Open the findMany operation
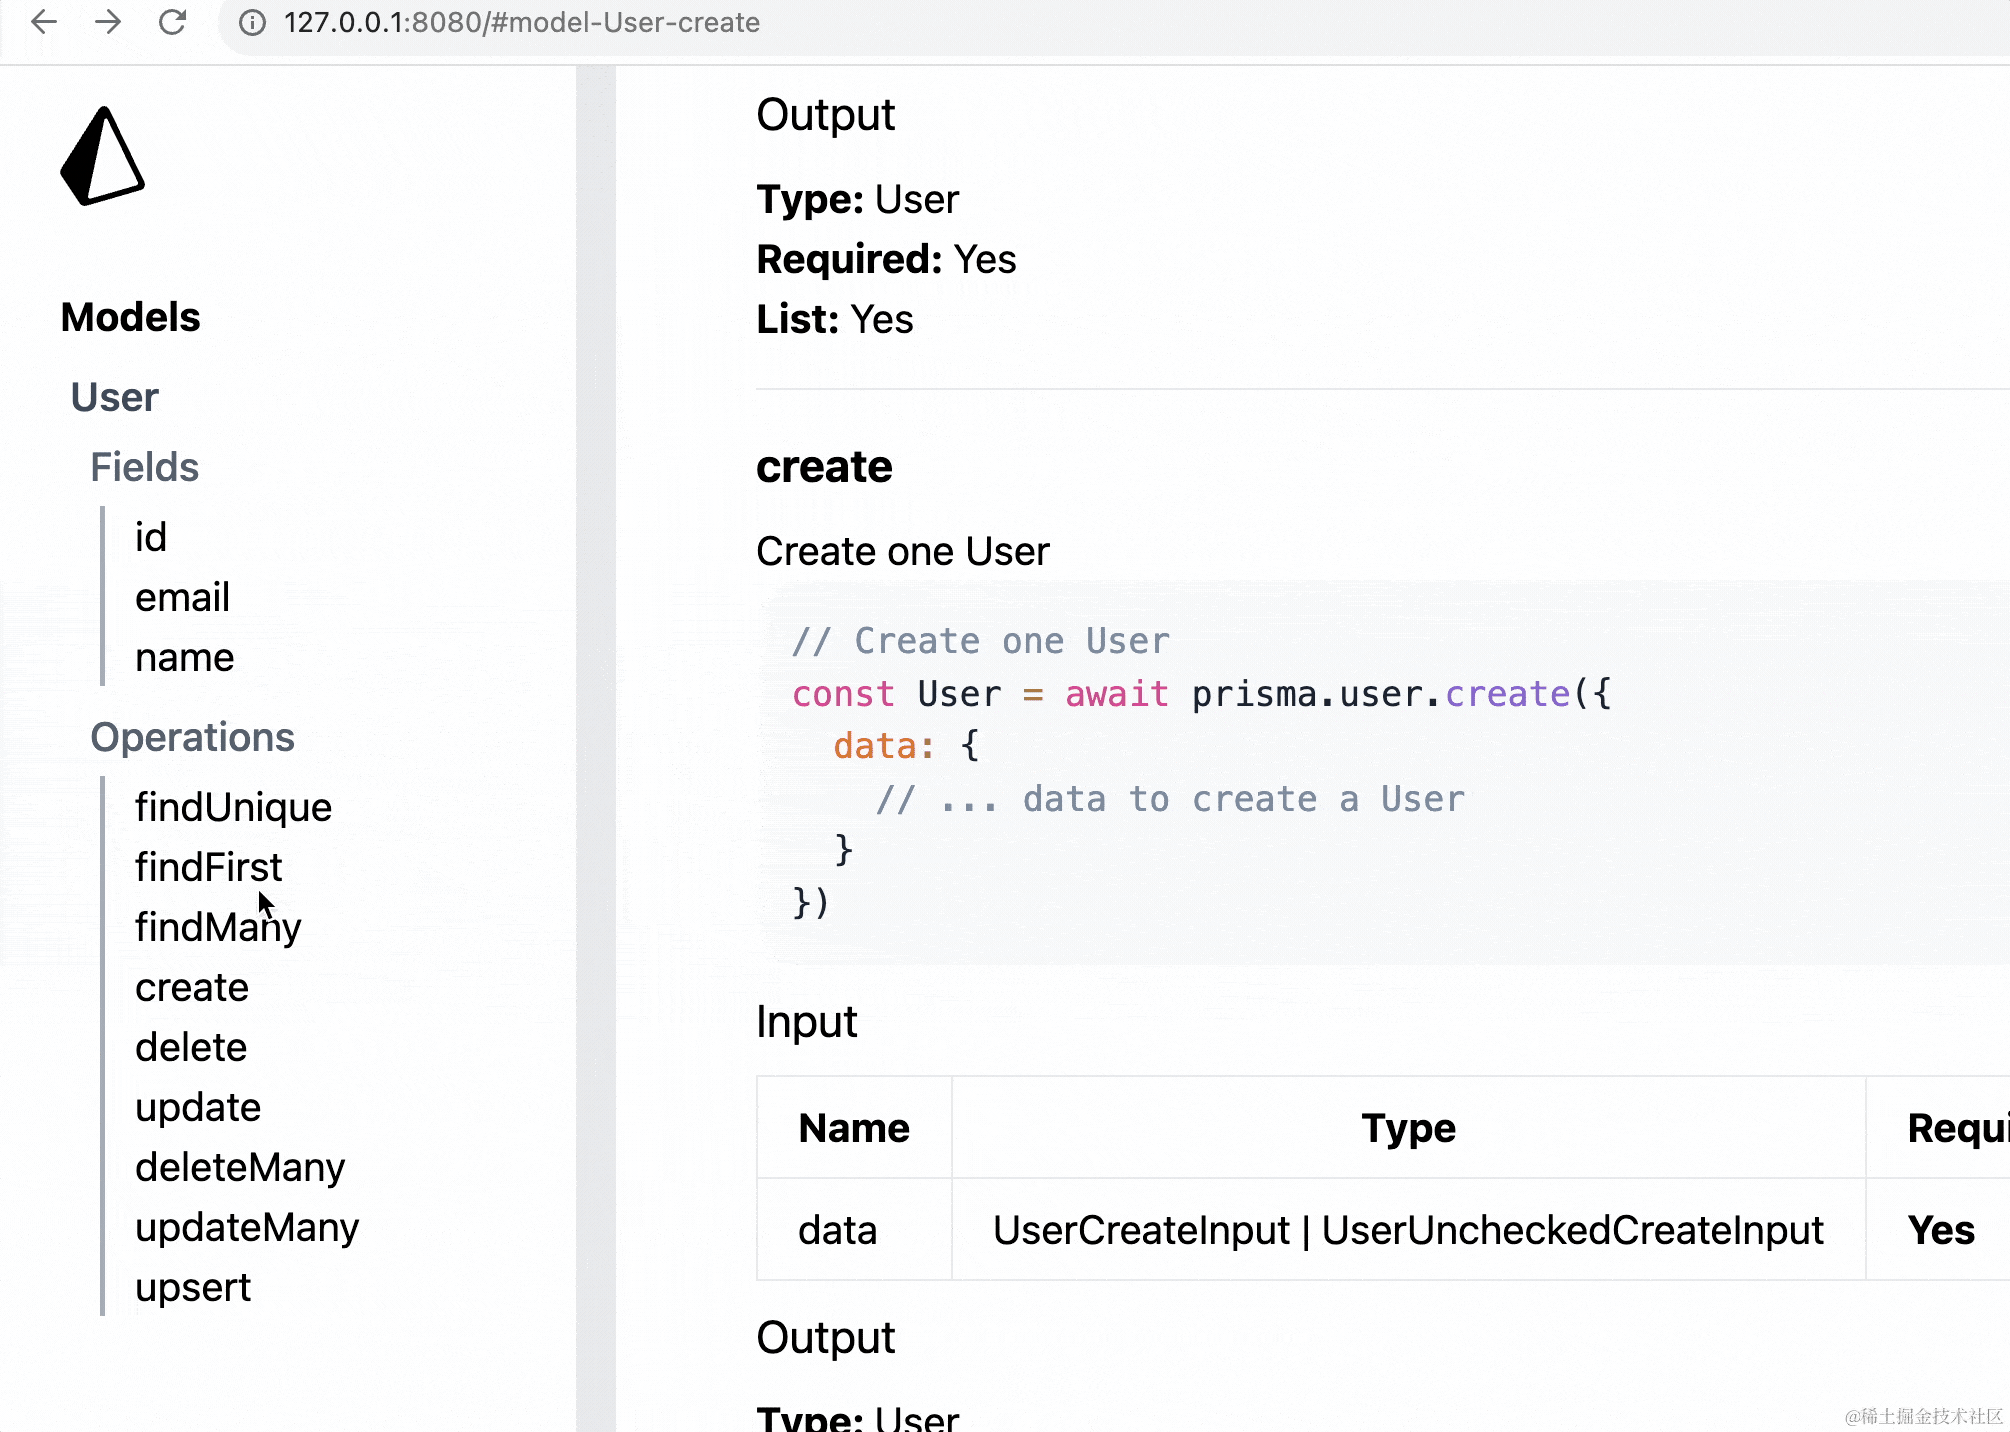 pyautogui.click(x=217, y=927)
